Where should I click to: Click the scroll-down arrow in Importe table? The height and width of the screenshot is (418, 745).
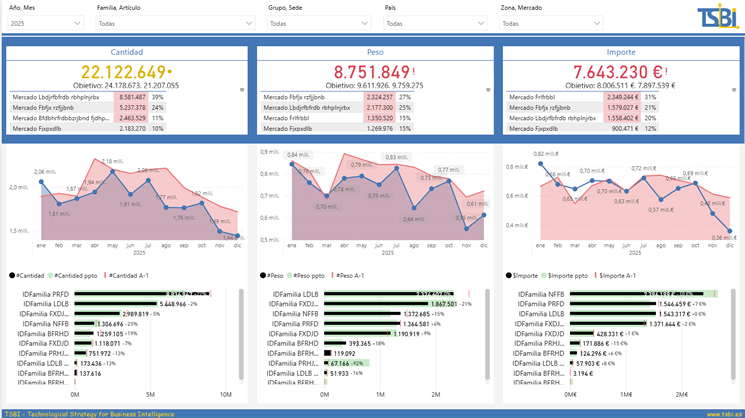pos(734,90)
